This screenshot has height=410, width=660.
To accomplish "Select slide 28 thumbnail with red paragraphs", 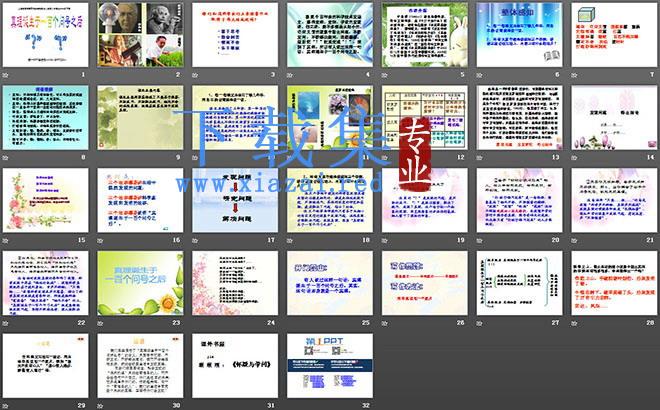I will pyautogui.click(x=614, y=283).
